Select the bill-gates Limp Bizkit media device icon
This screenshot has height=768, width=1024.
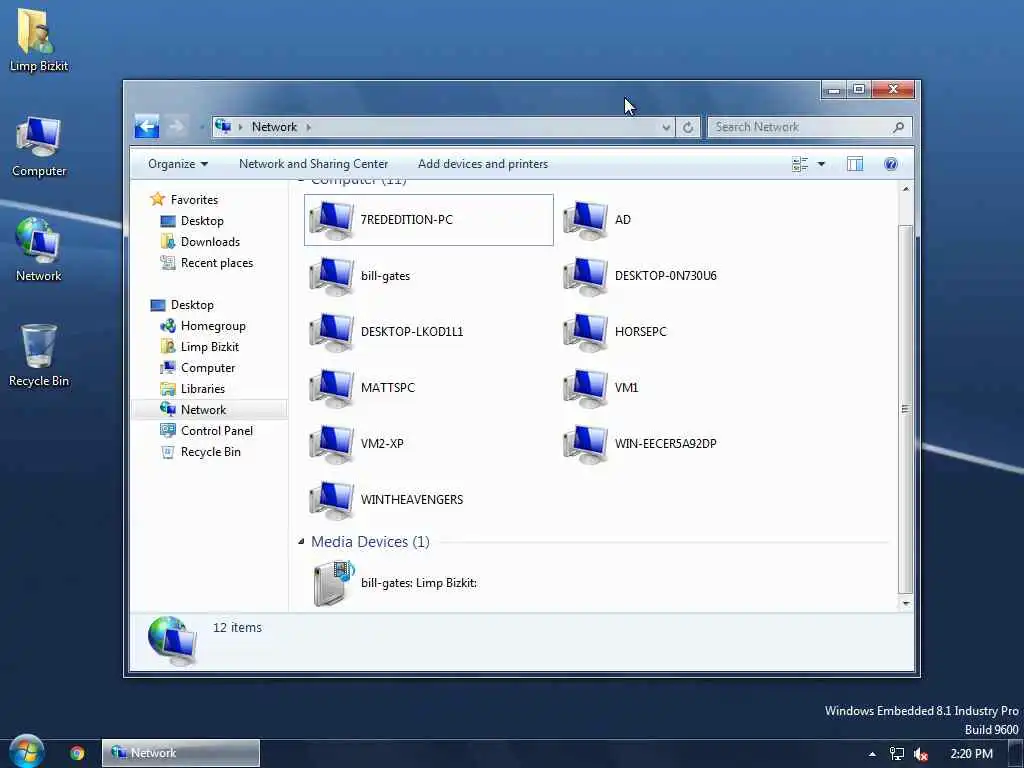[x=333, y=583]
